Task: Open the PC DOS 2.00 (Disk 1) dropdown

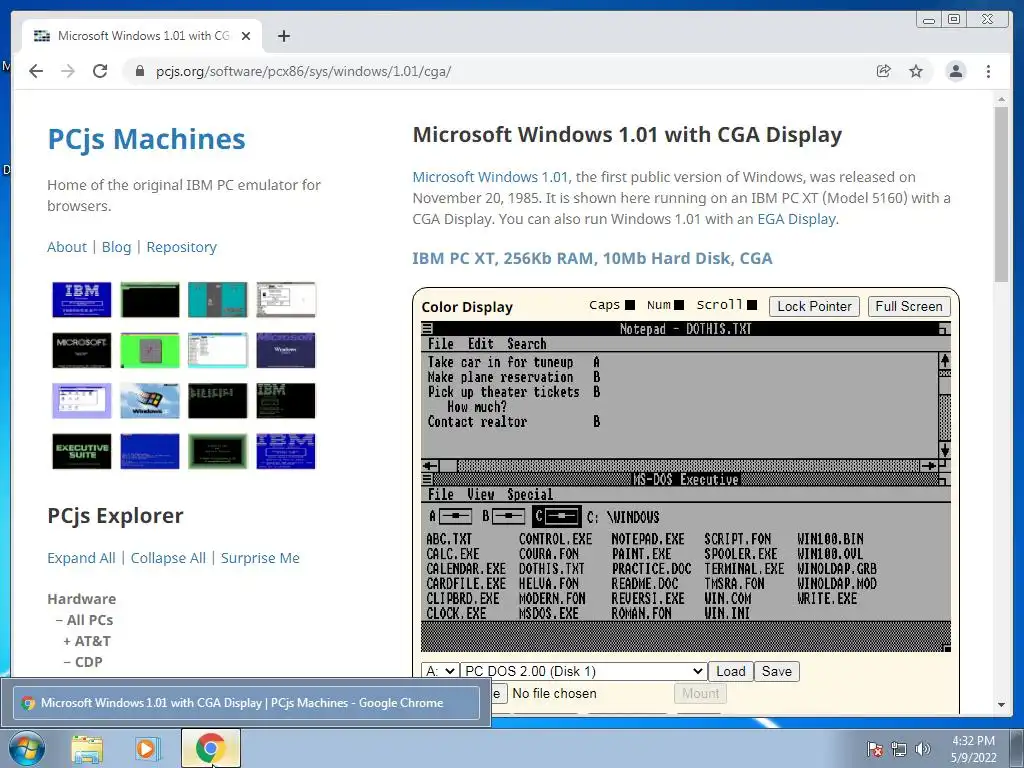Action: coord(583,671)
